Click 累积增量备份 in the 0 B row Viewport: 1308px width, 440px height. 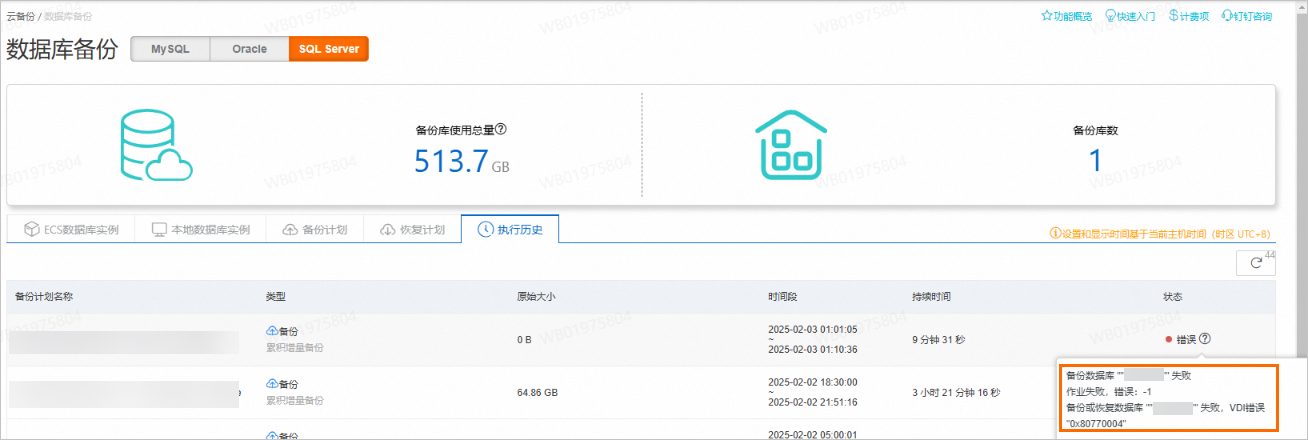coord(295,348)
